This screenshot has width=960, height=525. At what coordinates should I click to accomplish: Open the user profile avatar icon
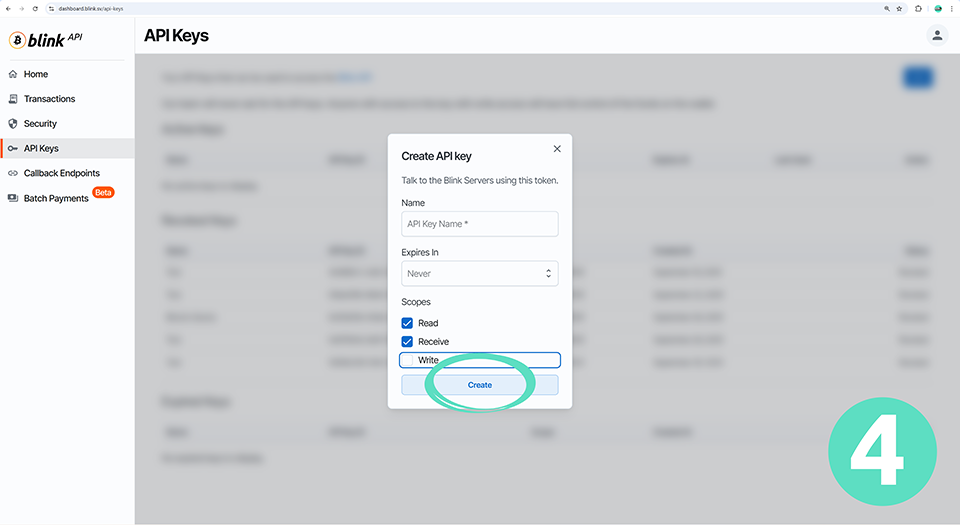coord(937,36)
